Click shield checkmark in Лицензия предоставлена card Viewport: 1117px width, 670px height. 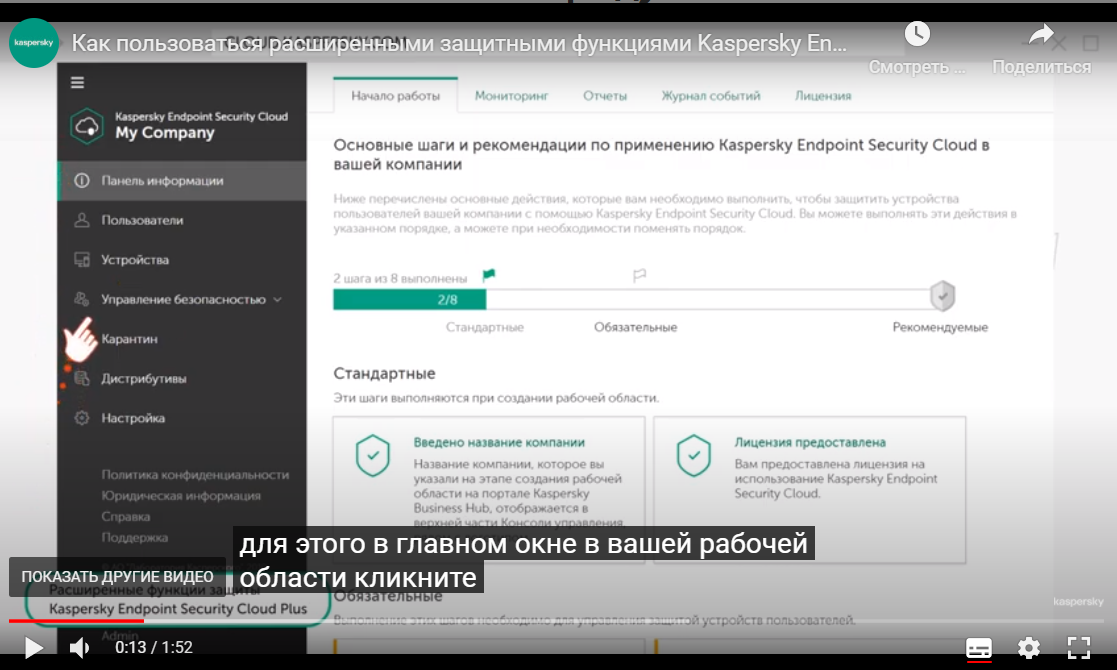pos(694,456)
